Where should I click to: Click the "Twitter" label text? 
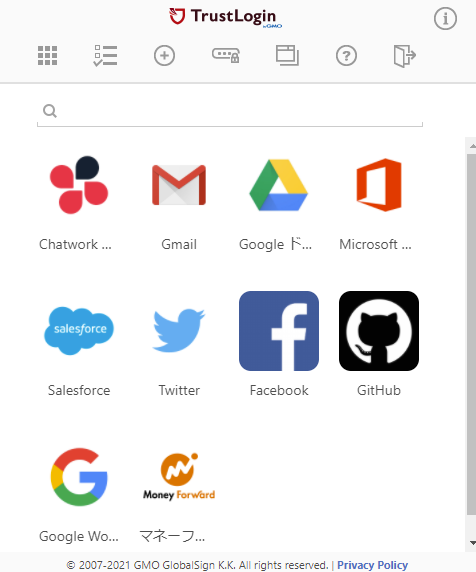[x=179, y=390]
